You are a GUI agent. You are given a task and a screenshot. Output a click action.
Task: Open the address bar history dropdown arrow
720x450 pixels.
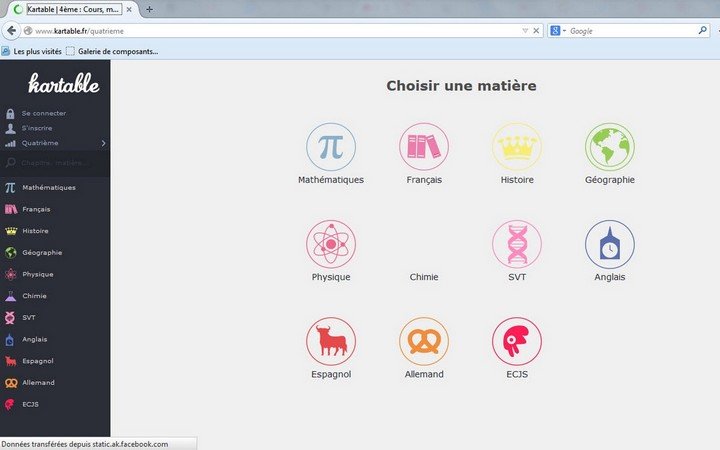click(x=525, y=31)
